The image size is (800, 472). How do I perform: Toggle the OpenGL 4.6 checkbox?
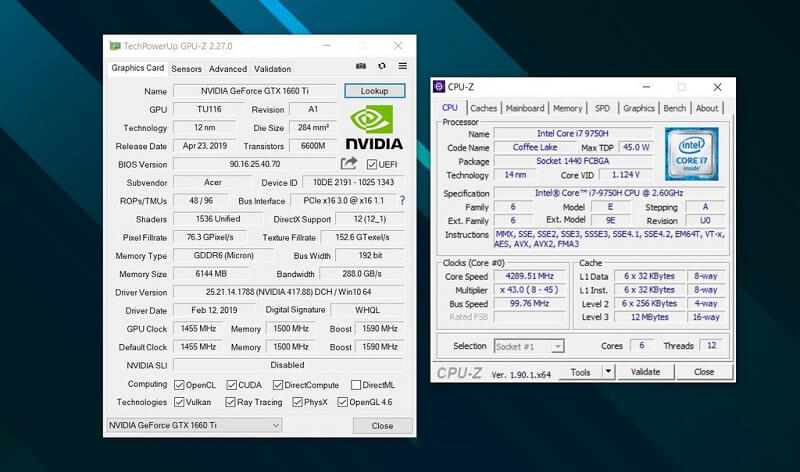[343, 402]
